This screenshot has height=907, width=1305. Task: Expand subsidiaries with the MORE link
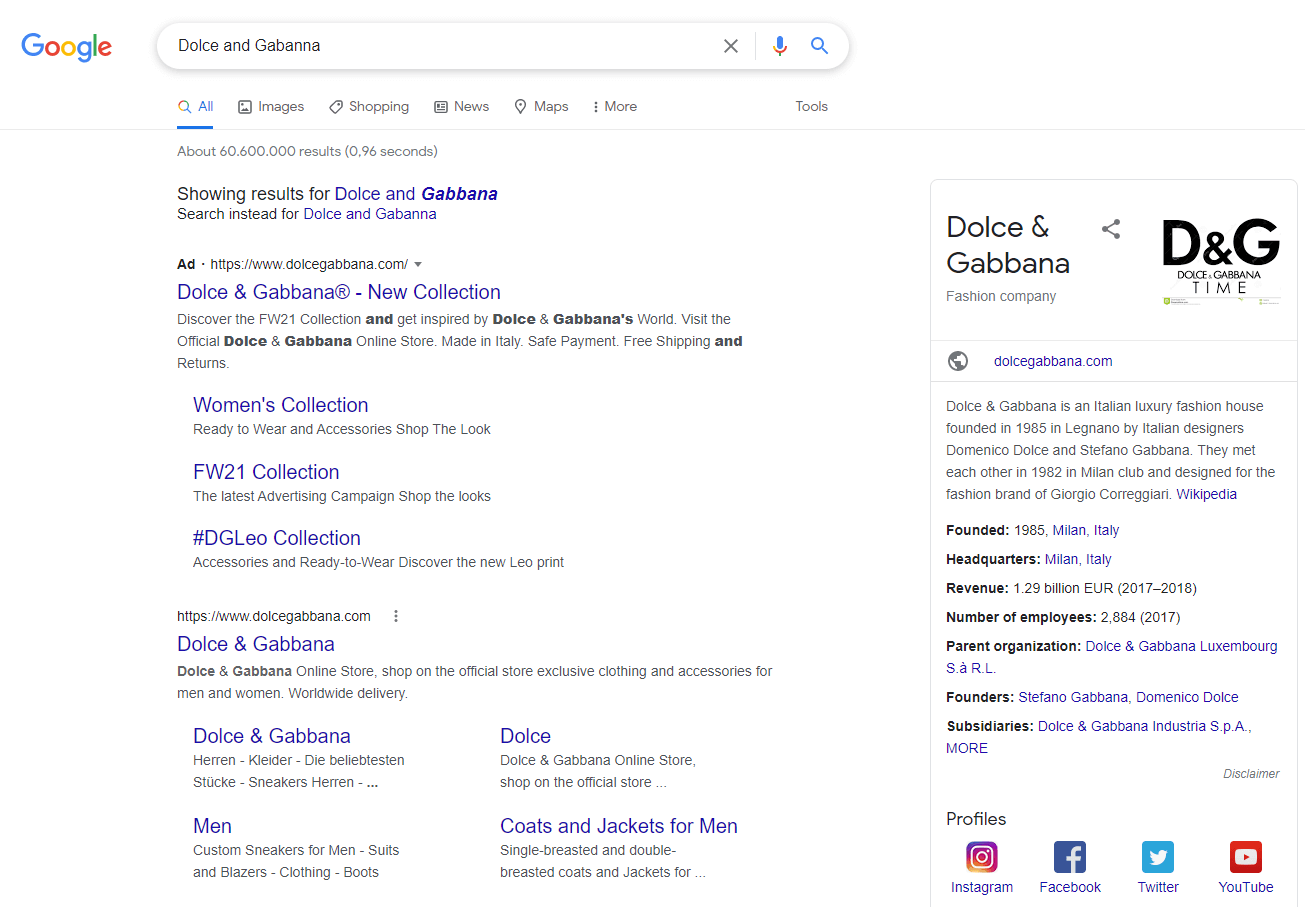967,748
